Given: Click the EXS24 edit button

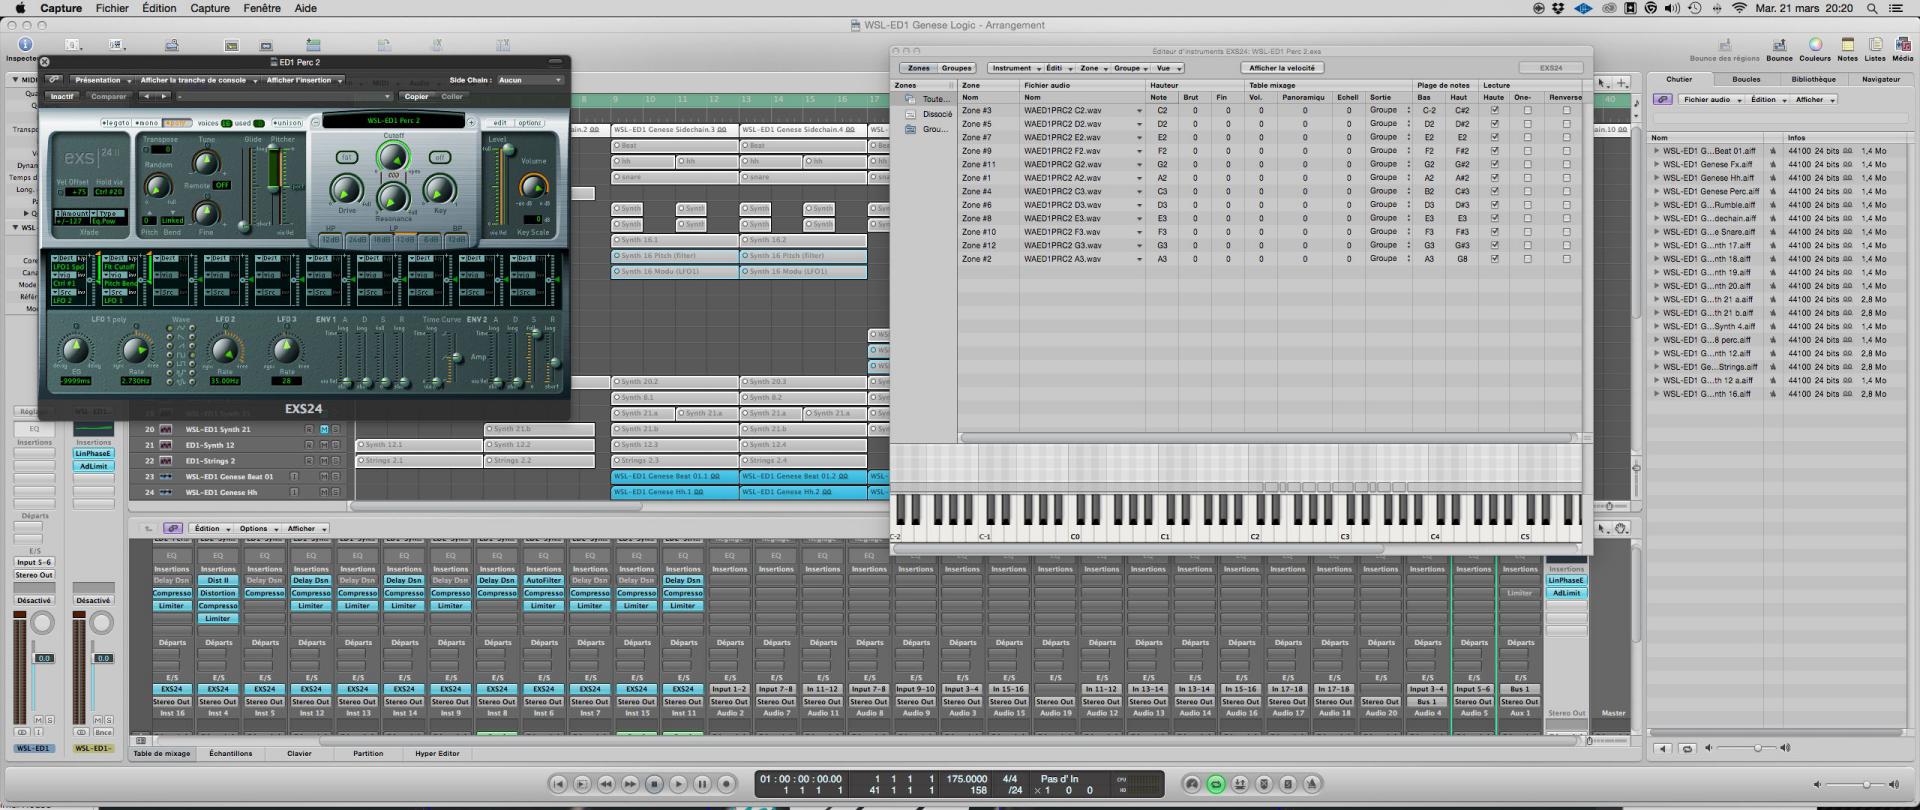Looking at the screenshot, I should point(499,123).
